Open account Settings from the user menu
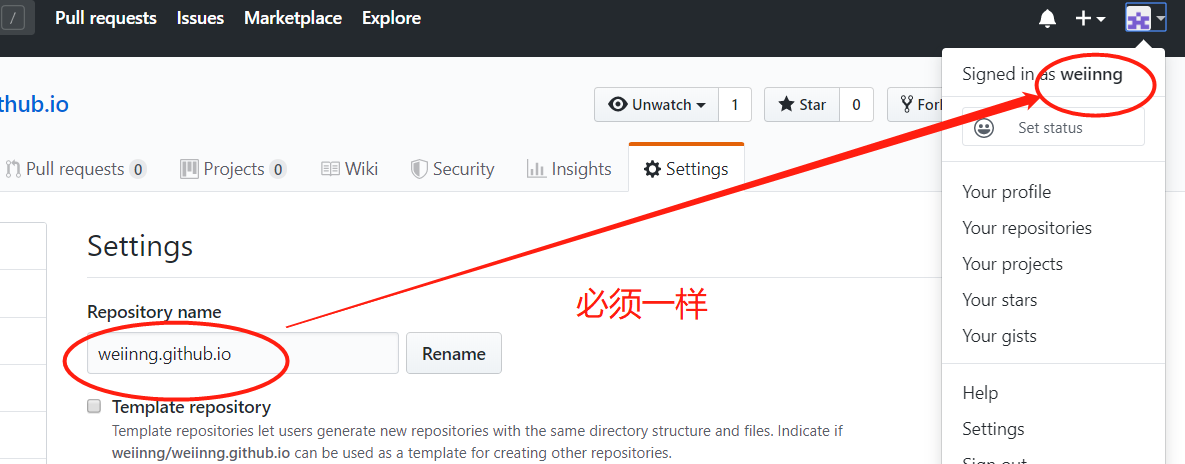The height and width of the screenshot is (464, 1185). tap(993, 429)
